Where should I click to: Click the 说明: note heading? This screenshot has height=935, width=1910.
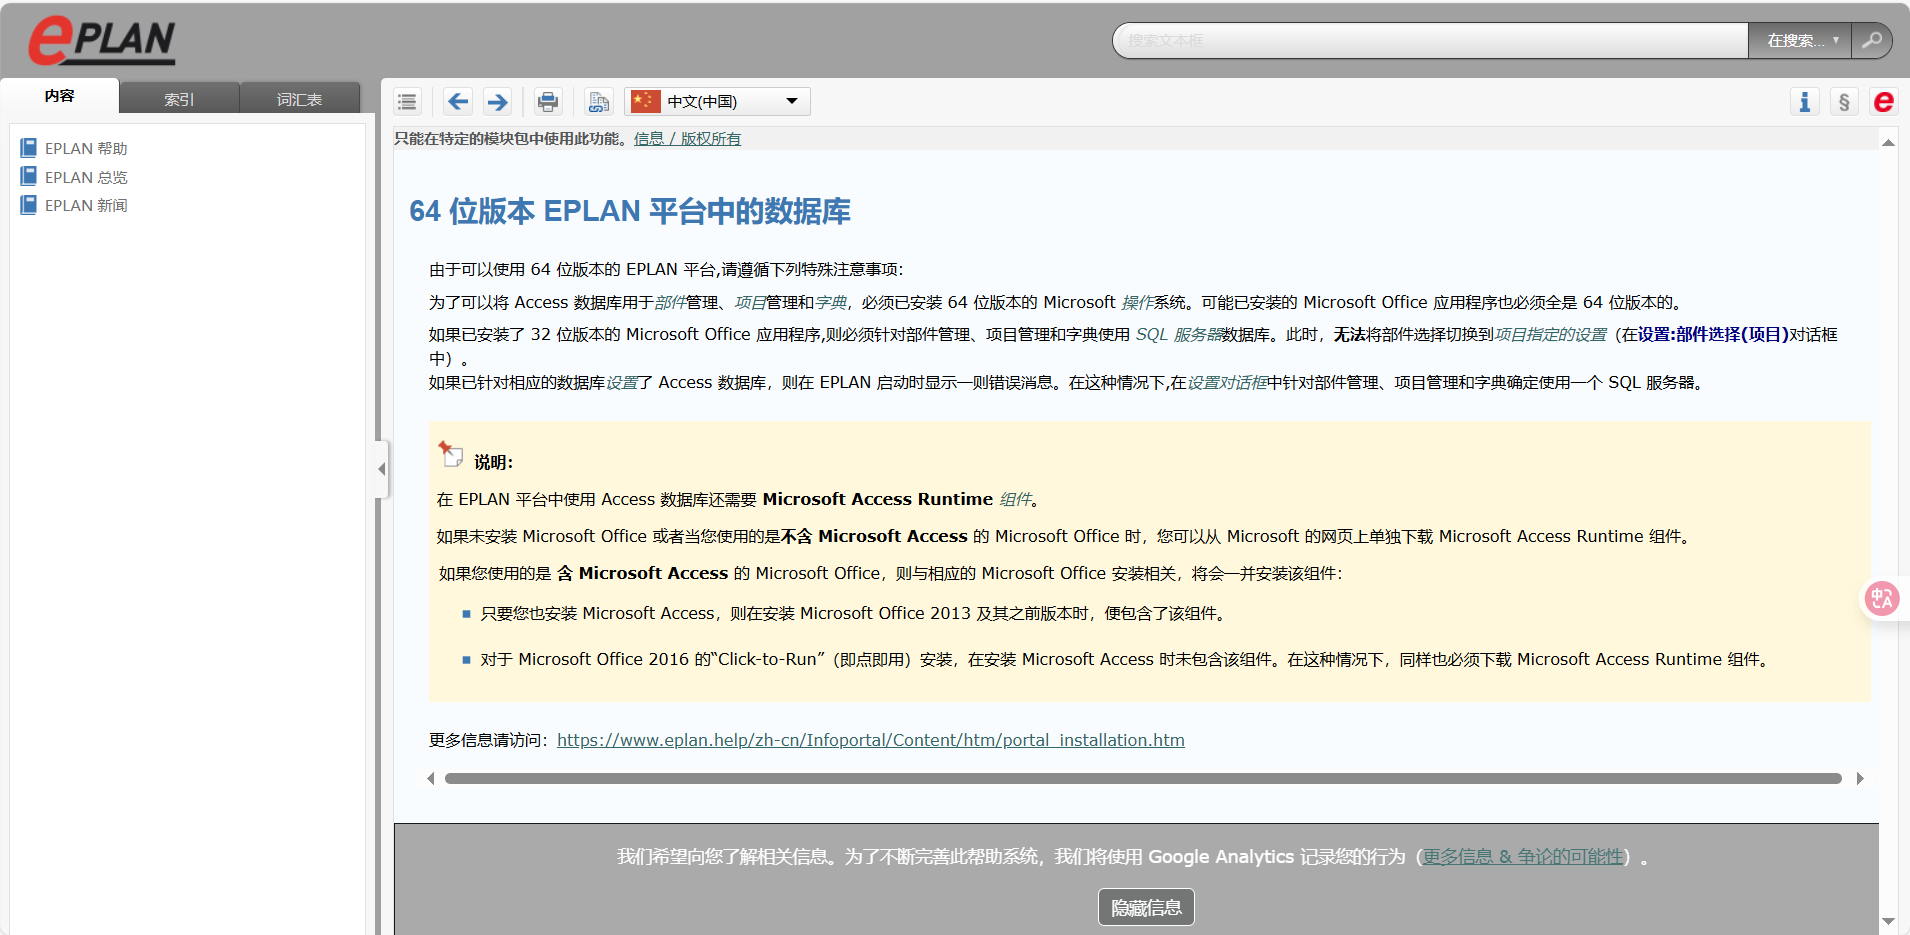coord(493,462)
